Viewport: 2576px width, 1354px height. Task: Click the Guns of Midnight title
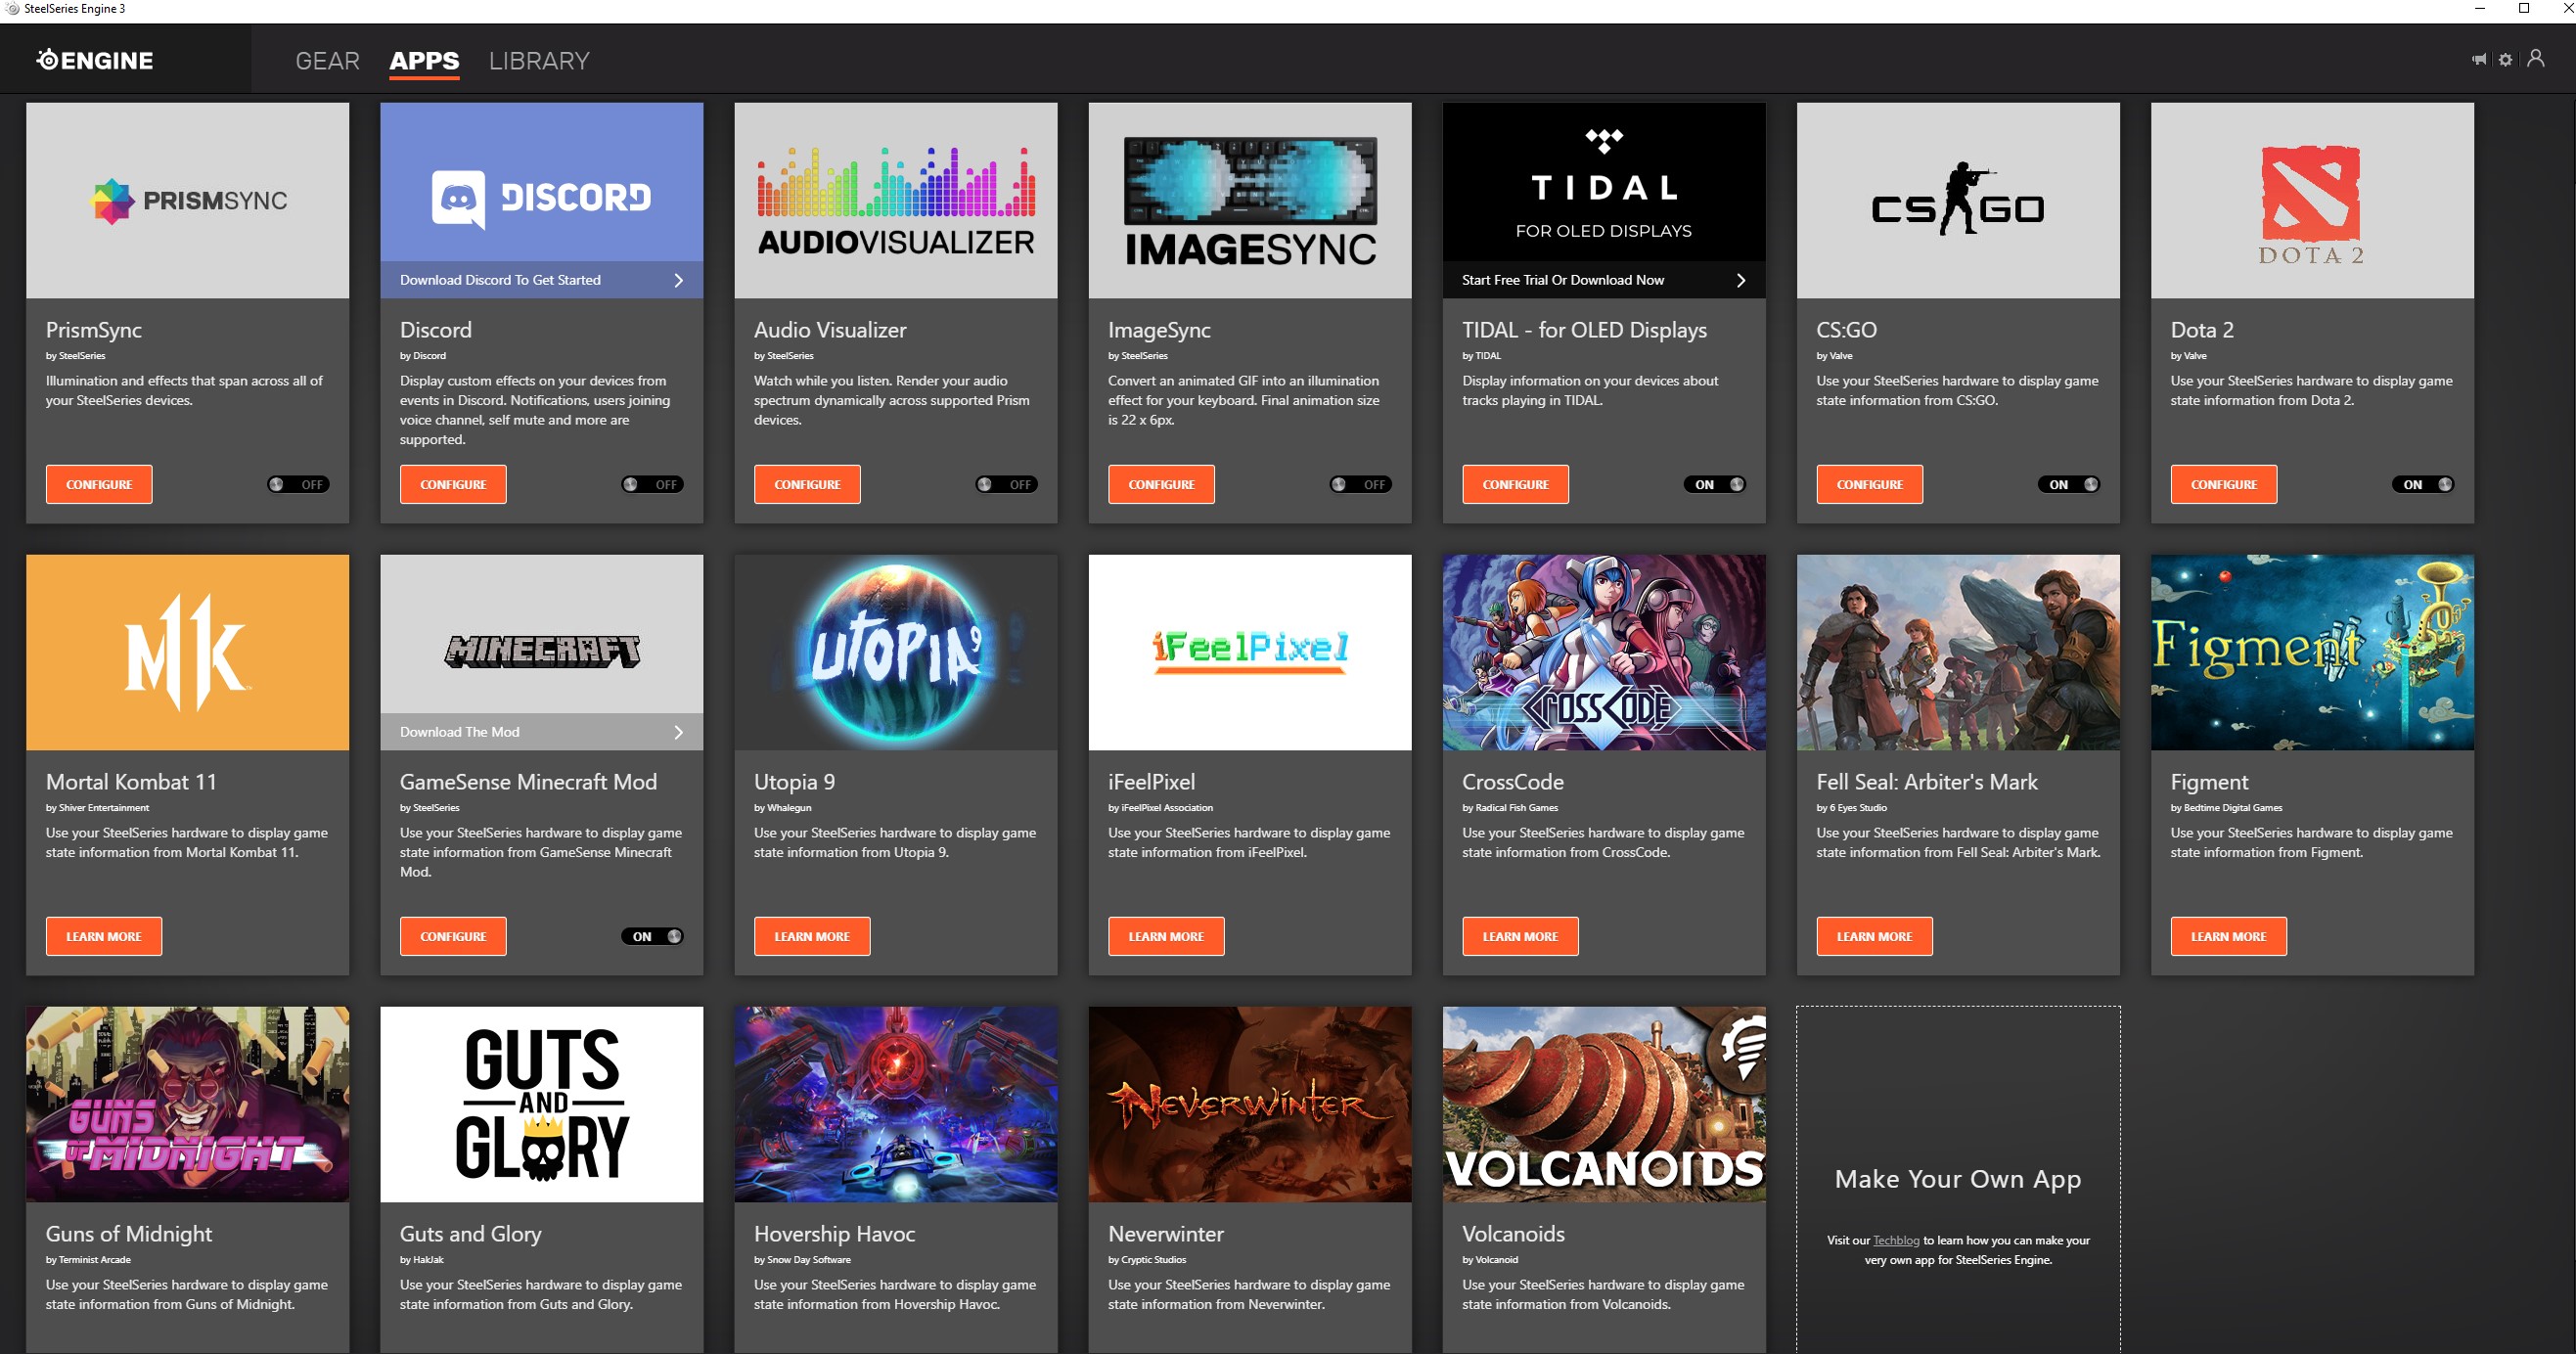click(128, 1234)
